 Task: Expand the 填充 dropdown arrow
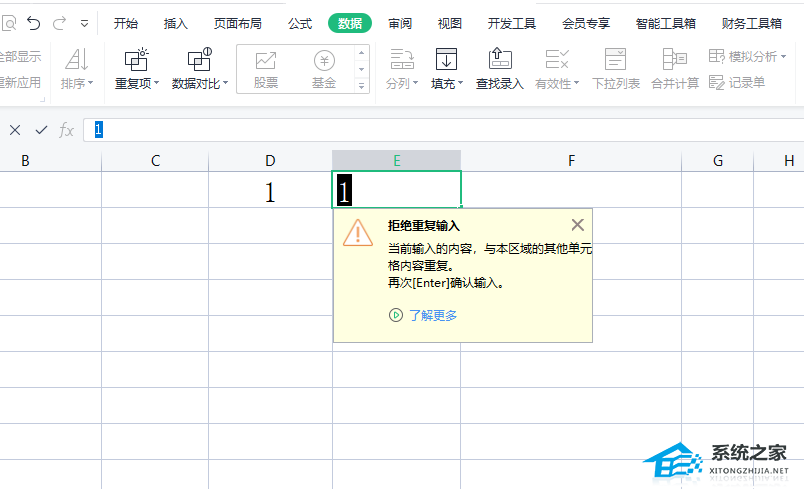coord(460,83)
